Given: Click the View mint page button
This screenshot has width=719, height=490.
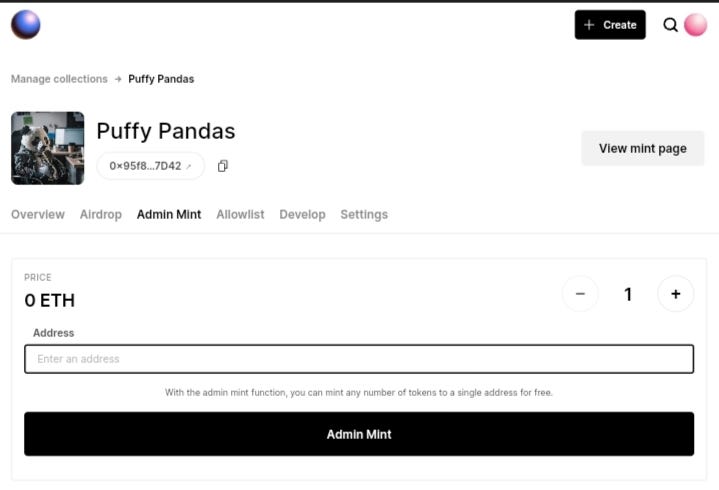Looking at the screenshot, I should pos(642,148).
